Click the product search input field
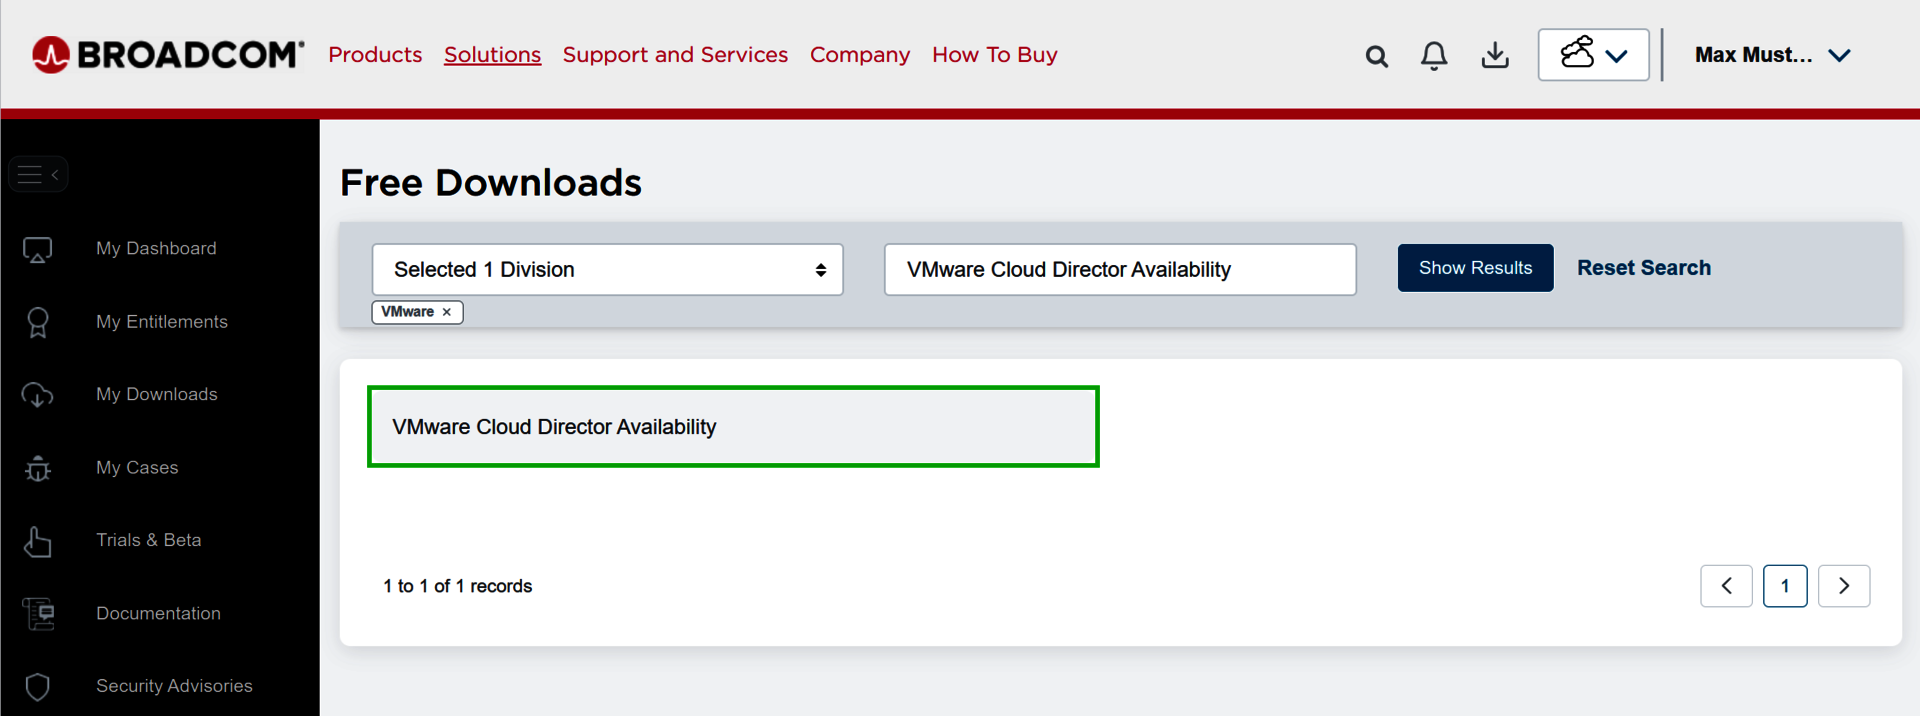Screen dimensions: 1920x716 pos(1120,270)
